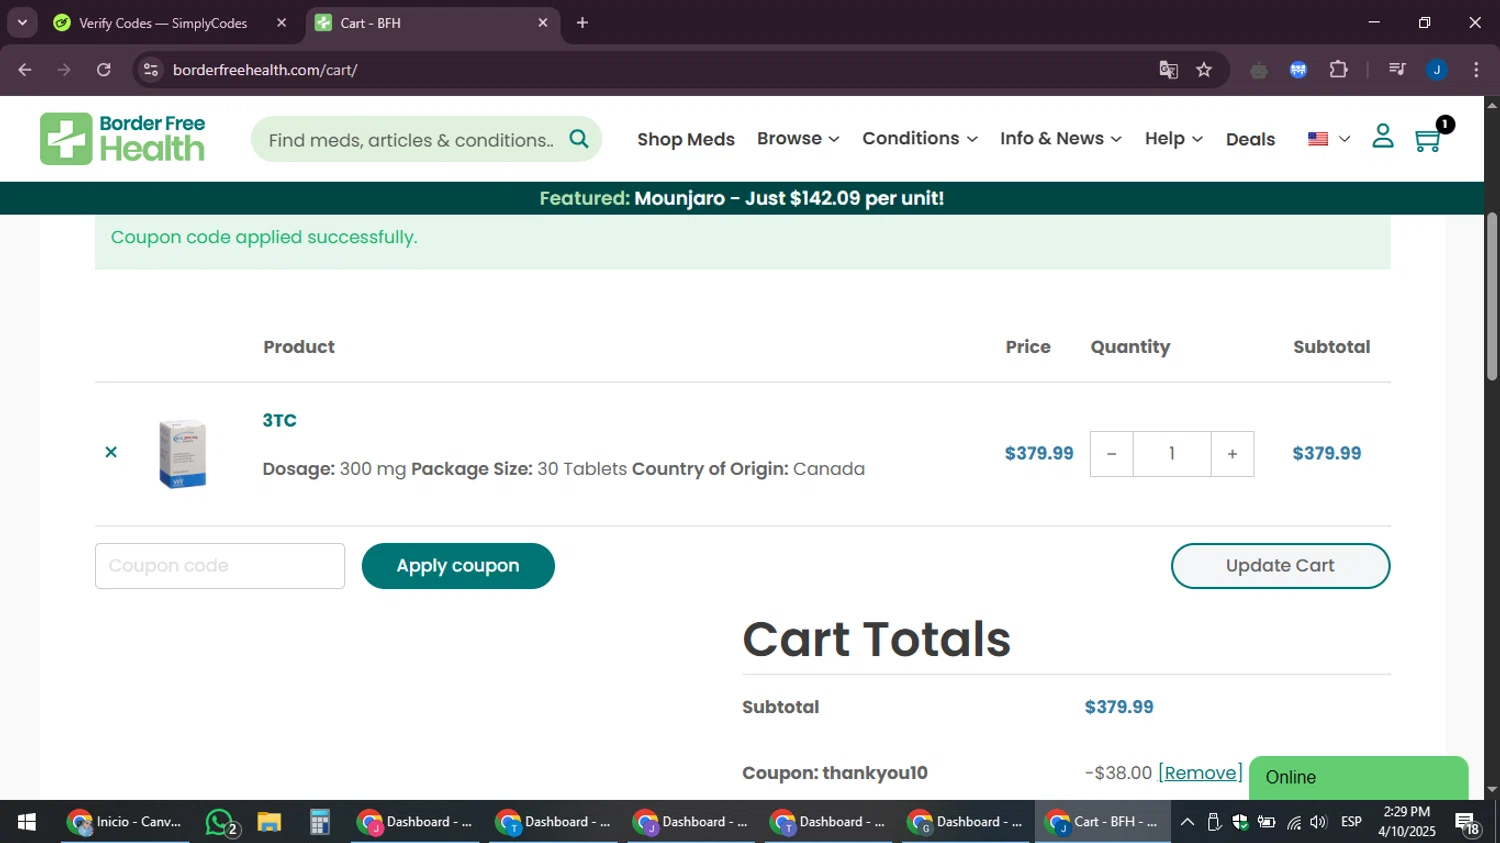Image resolution: width=1500 pixels, height=843 pixels.
Task: Open the Shop Meds menu item
Action: coord(686,139)
